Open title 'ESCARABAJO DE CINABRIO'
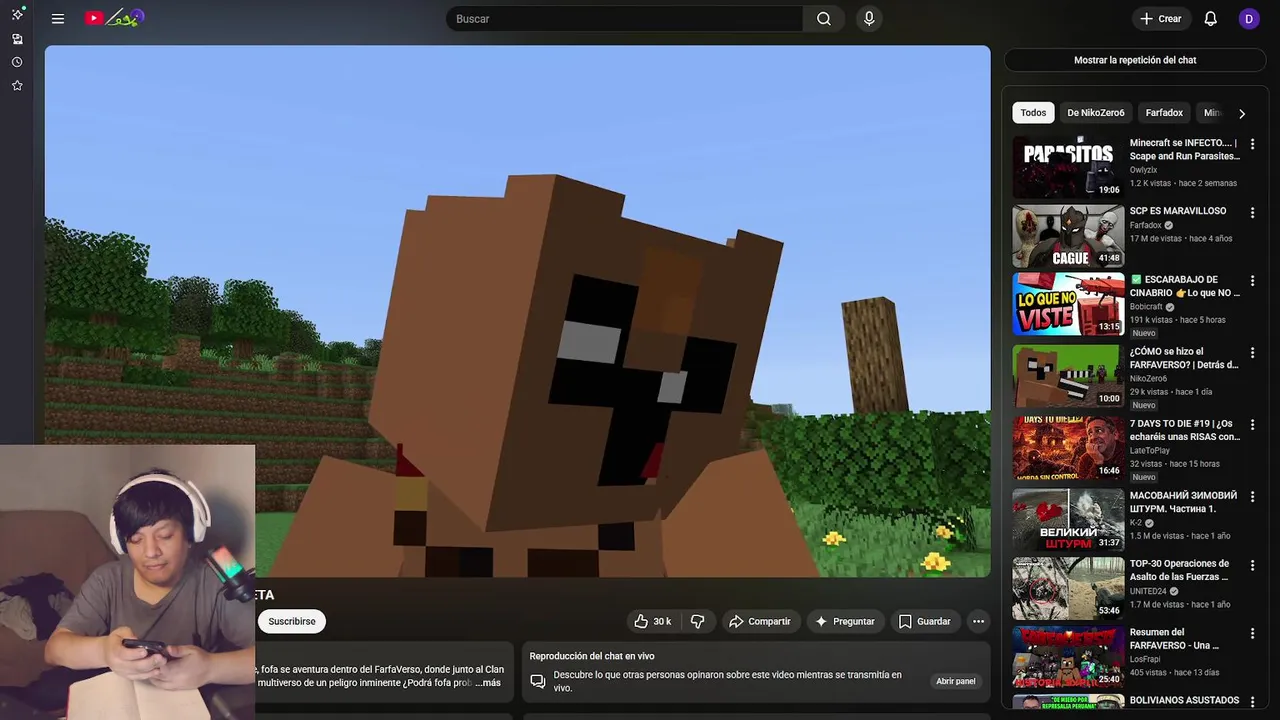This screenshot has height=720, width=1280. [1185, 286]
